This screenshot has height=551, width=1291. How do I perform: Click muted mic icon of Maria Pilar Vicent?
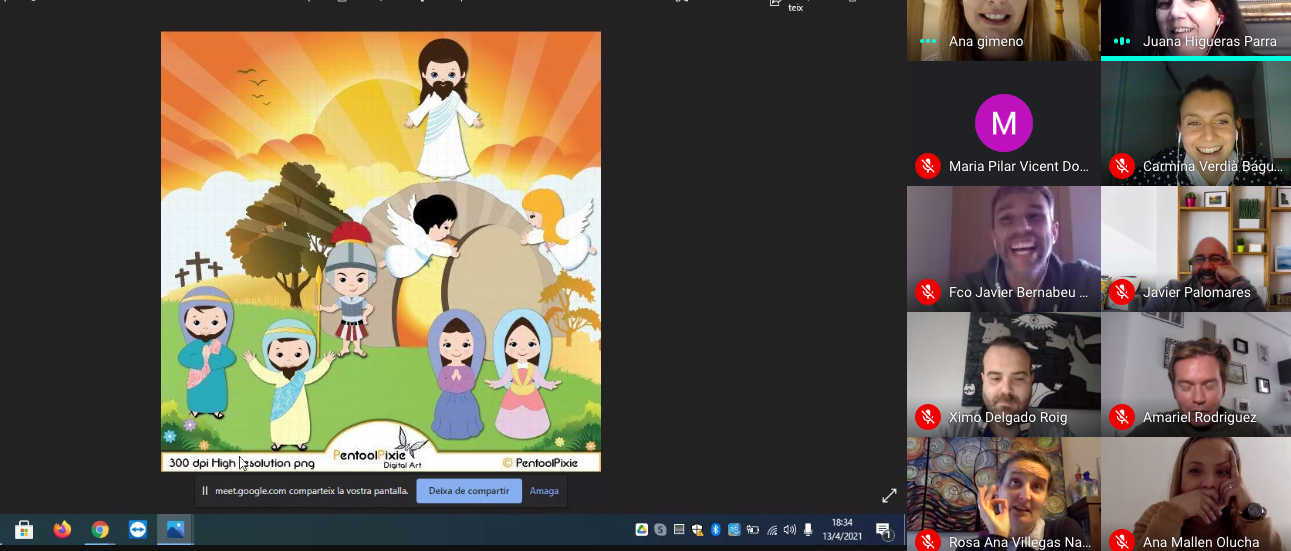click(x=928, y=166)
